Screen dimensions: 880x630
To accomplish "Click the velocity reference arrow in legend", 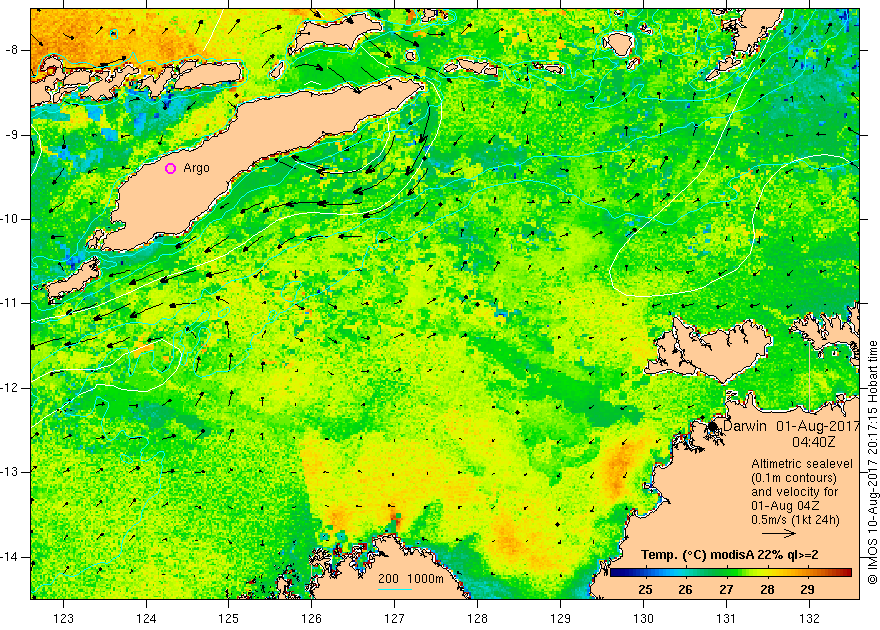I will (778, 534).
